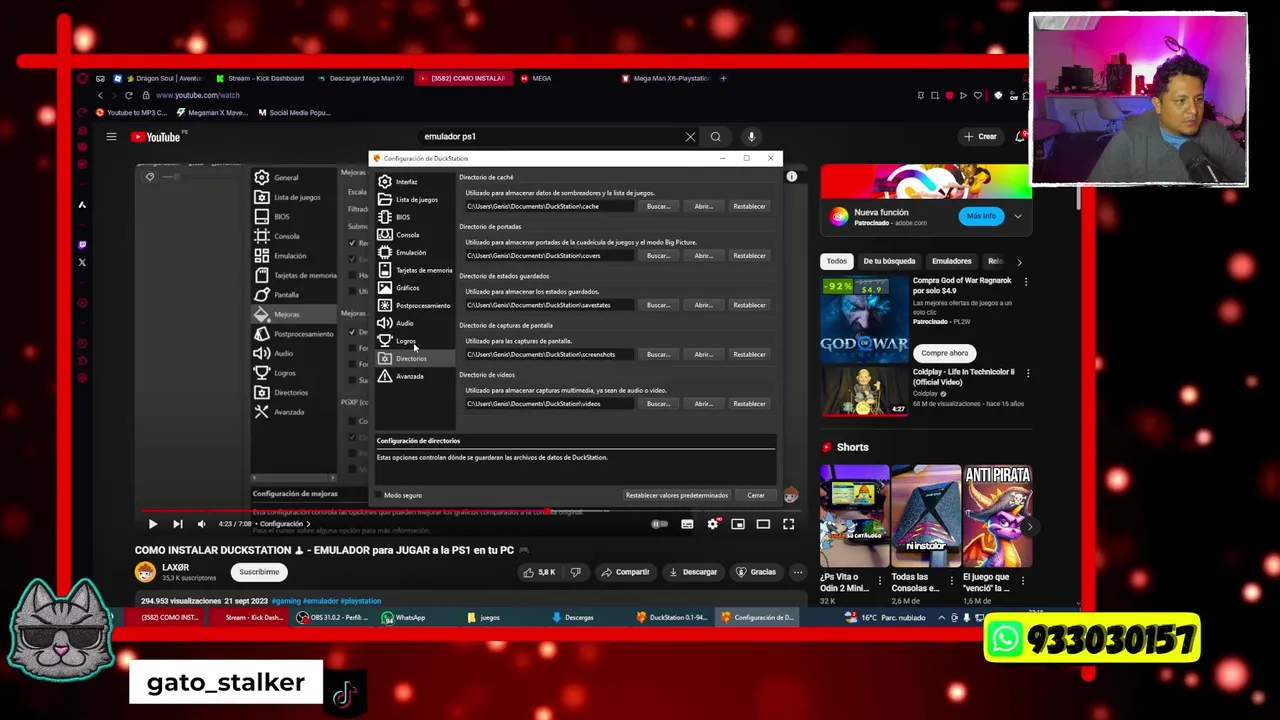Open Configuración chapter chevron in player
The height and width of the screenshot is (720, 1280).
(308, 524)
